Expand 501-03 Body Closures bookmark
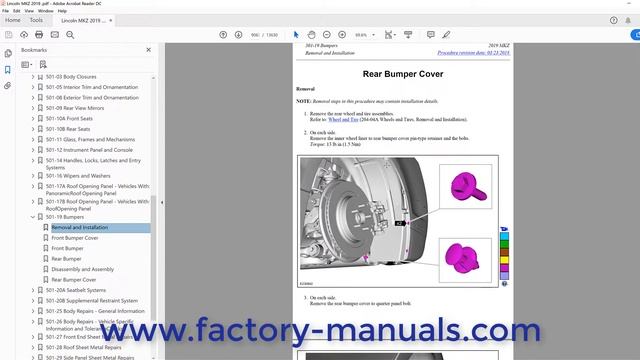The width and height of the screenshot is (640, 360). click(33, 77)
